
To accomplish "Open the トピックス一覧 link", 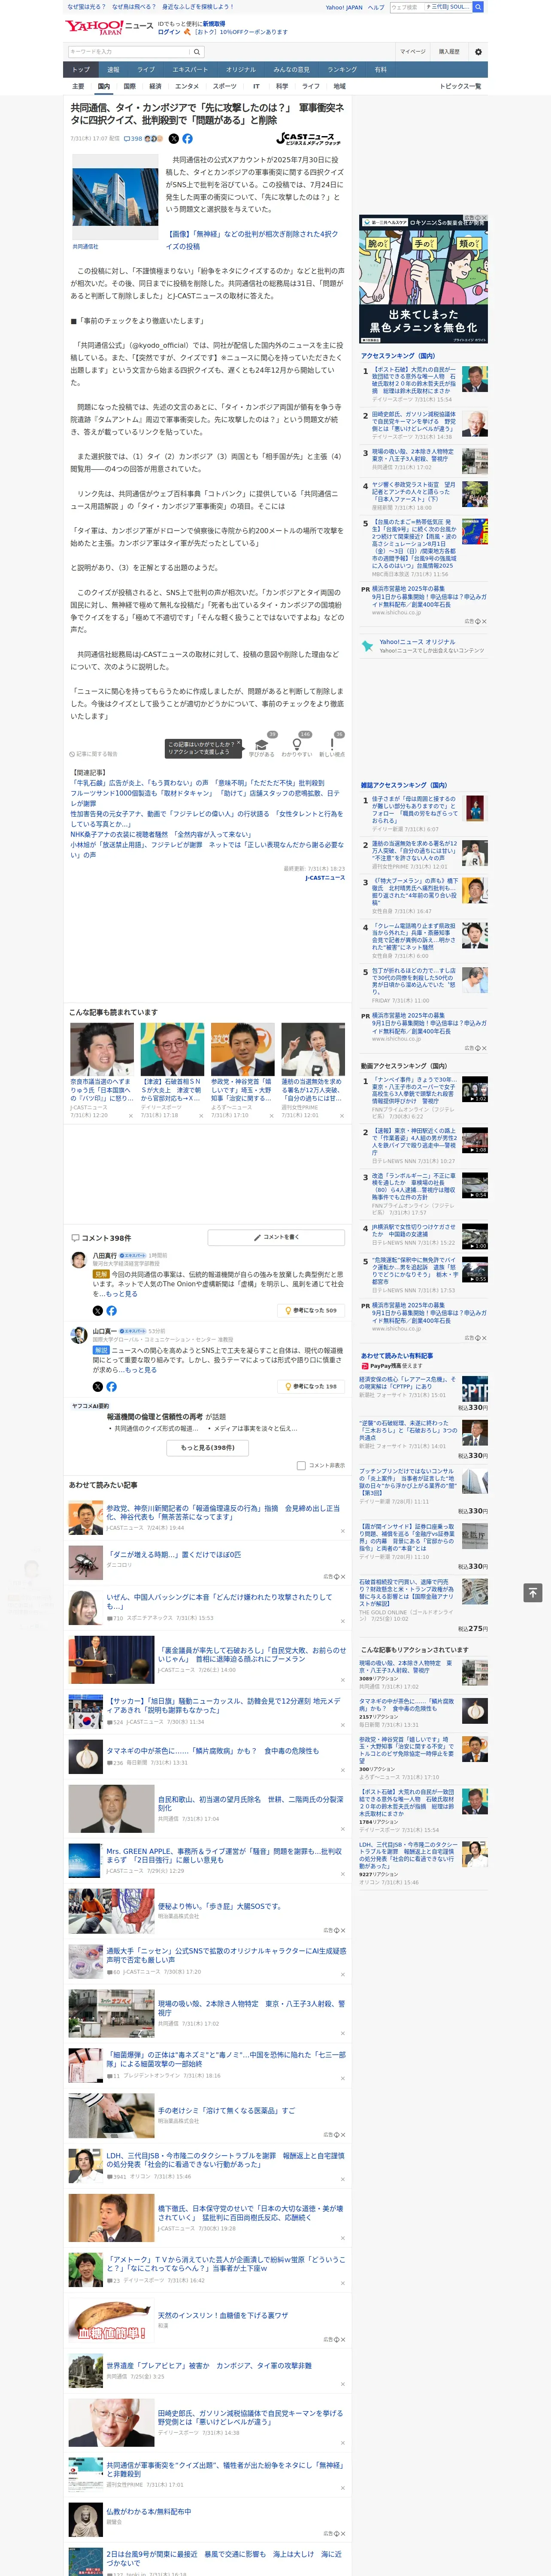I will coord(460,86).
